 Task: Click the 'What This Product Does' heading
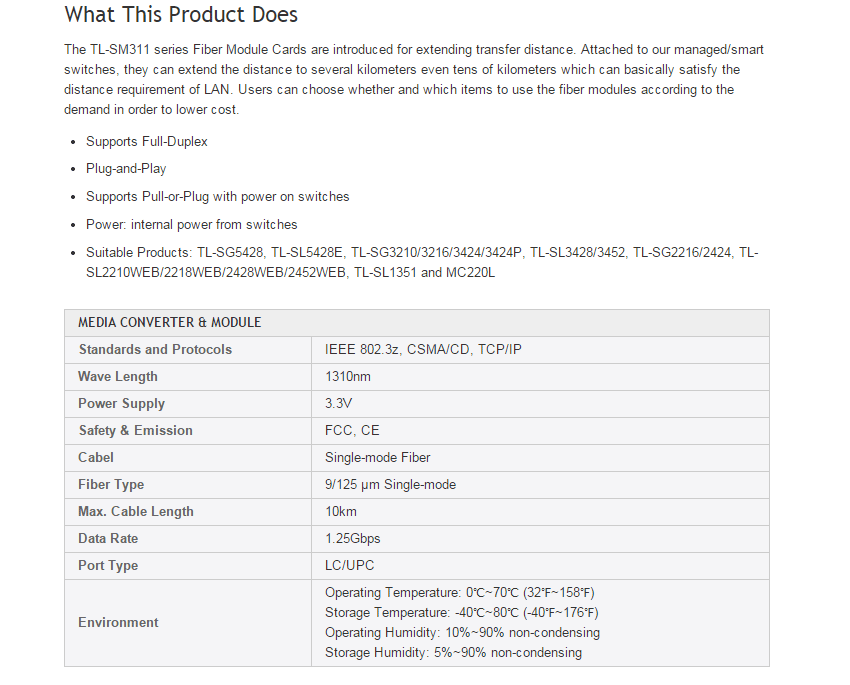click(x=181, y=15)
